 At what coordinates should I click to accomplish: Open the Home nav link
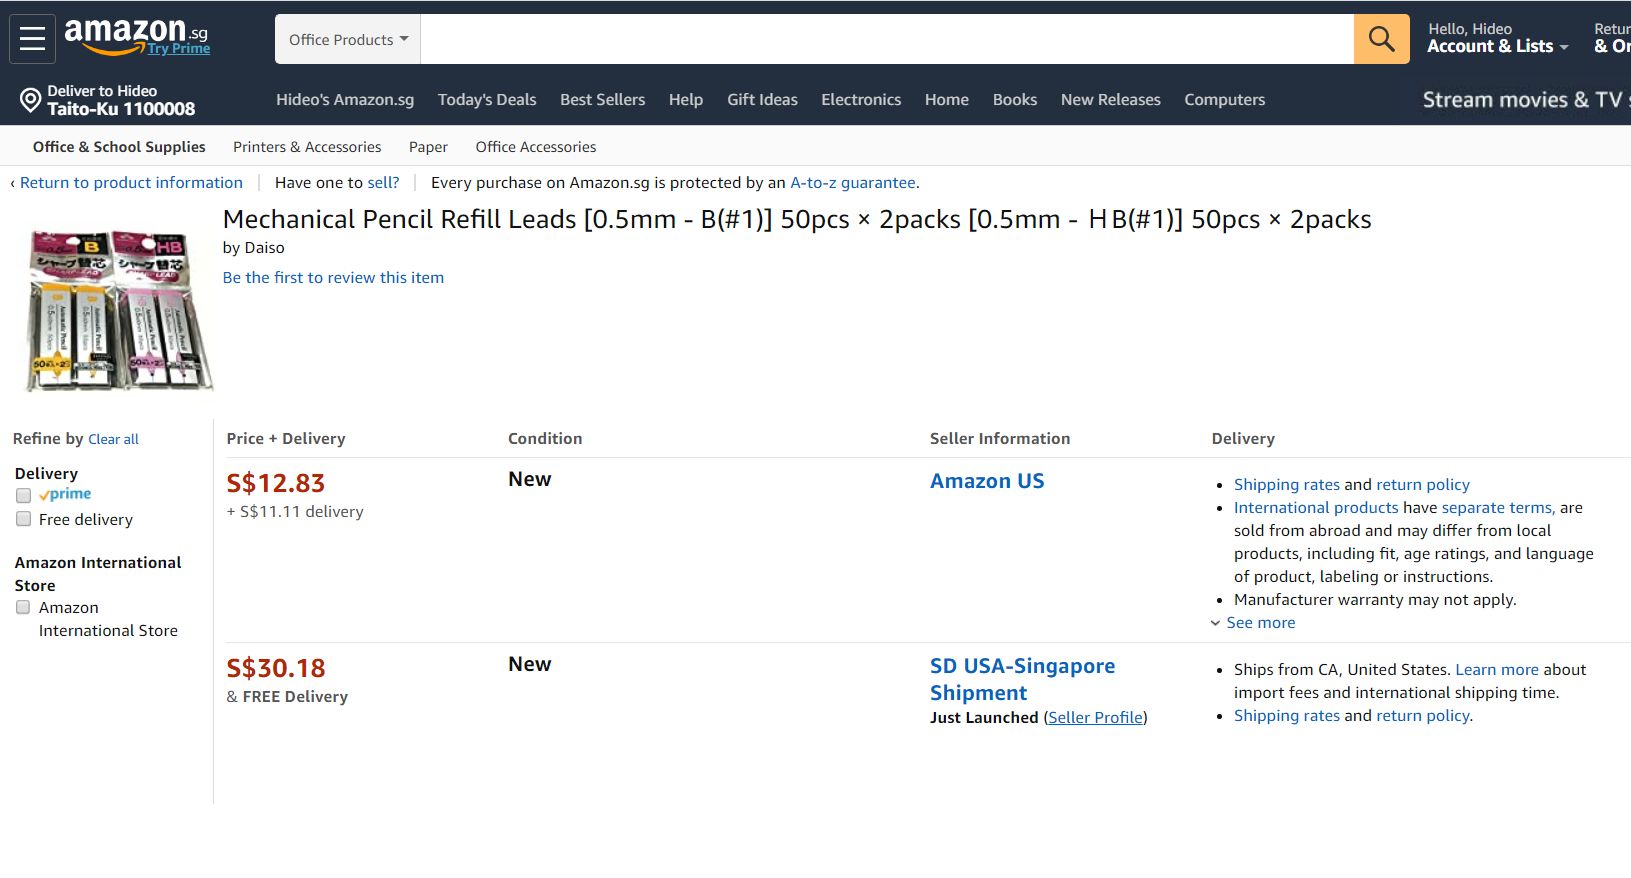(x=947, y=100)
